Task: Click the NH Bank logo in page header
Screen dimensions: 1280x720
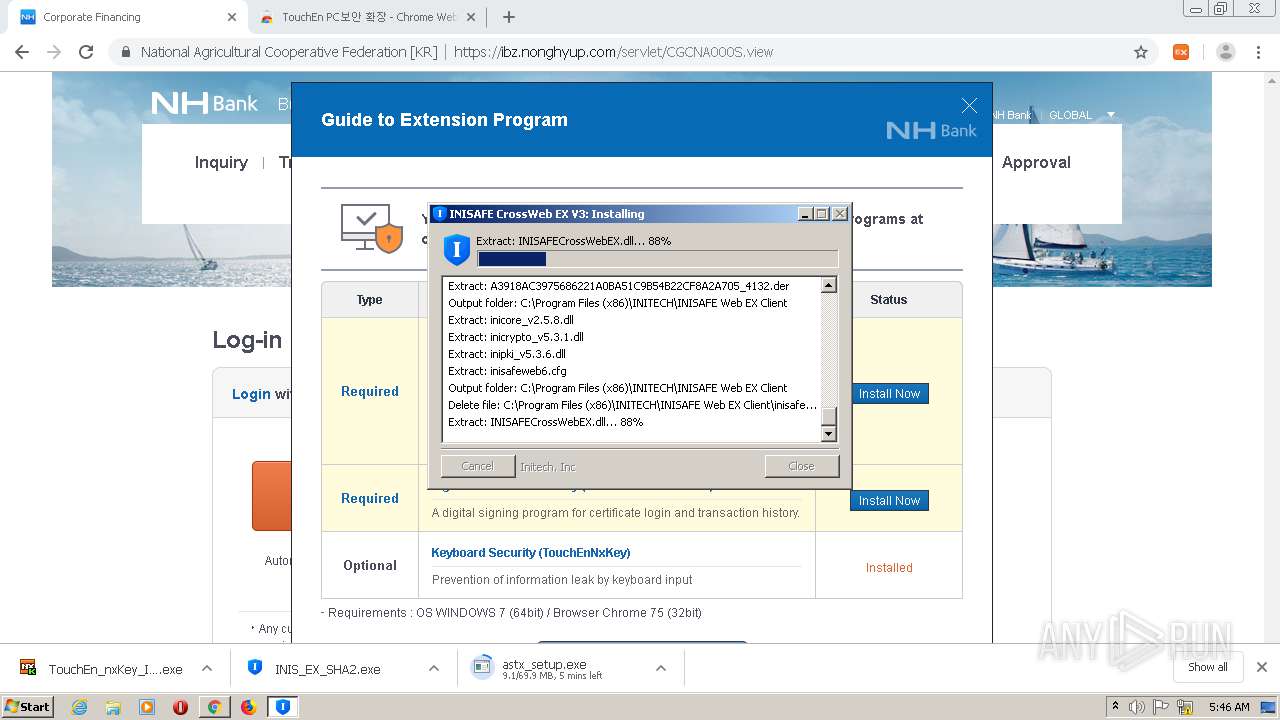Action: (x=204, y=103)
